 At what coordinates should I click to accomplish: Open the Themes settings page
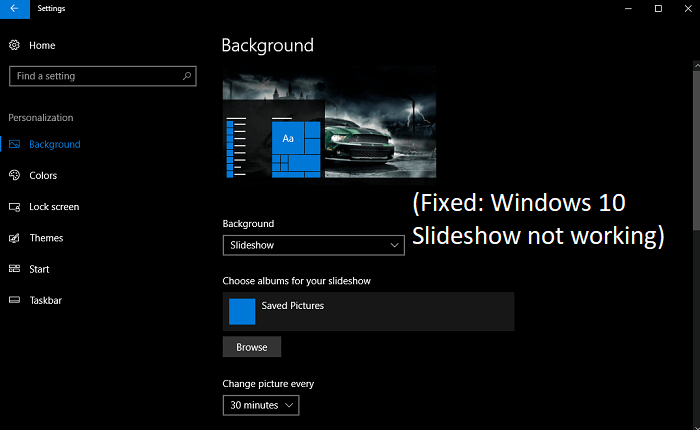click(x=46, y=238)
